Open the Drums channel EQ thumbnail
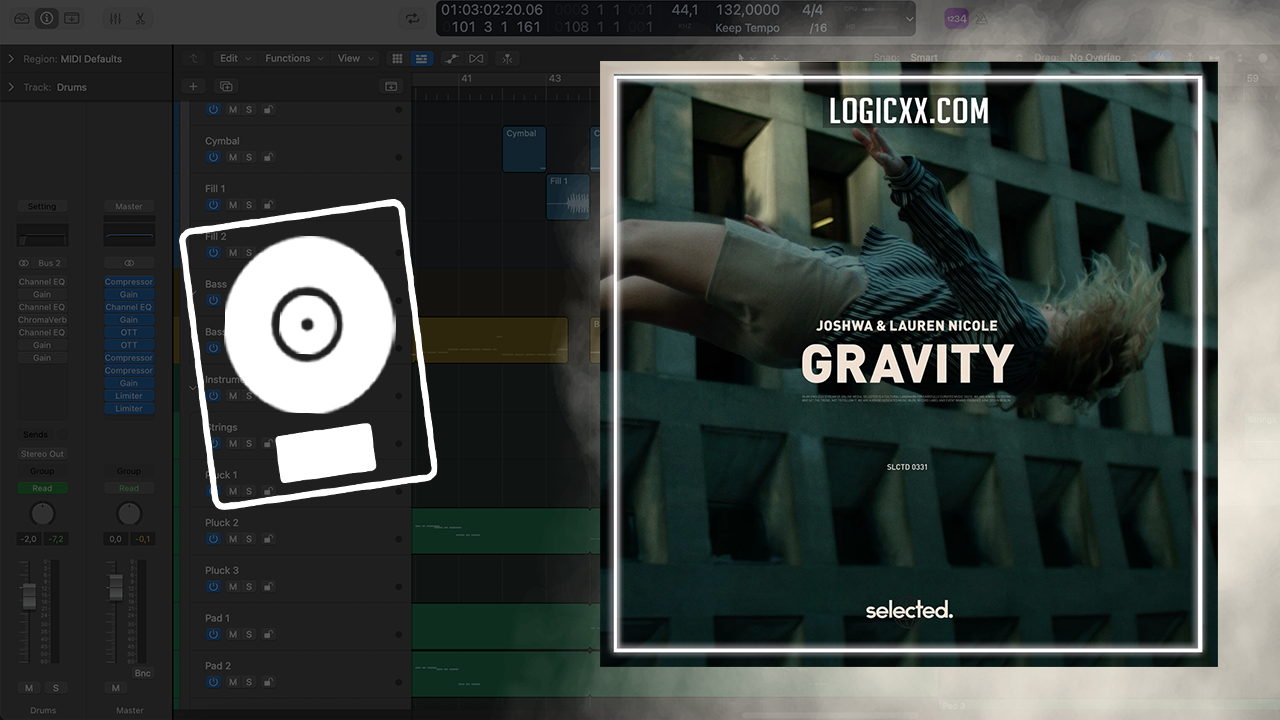1280x720 pixels. pos(42,235)
